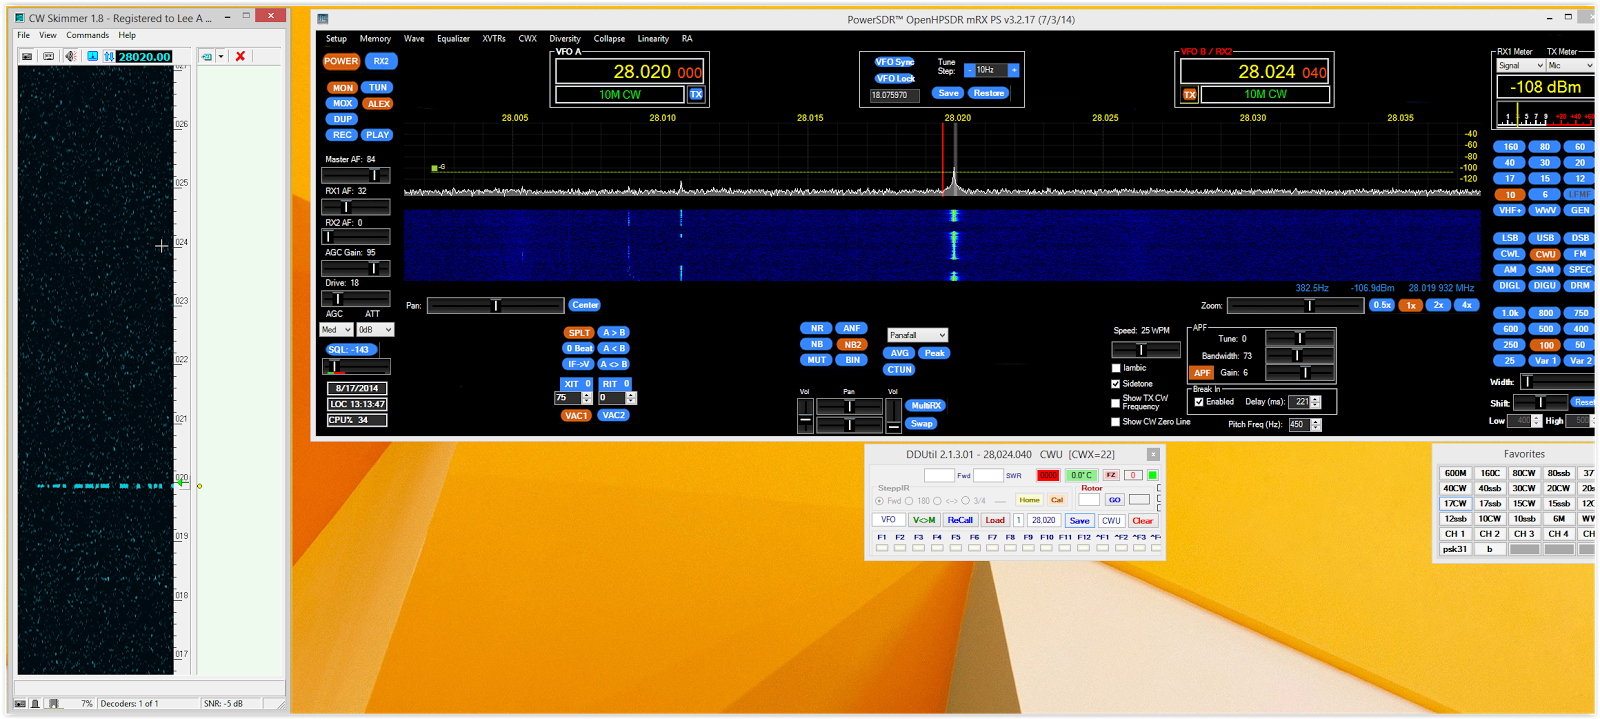Open the Commands menu in CW Skimmer
The image size is (1600, 719).
[x=88, y=35]
